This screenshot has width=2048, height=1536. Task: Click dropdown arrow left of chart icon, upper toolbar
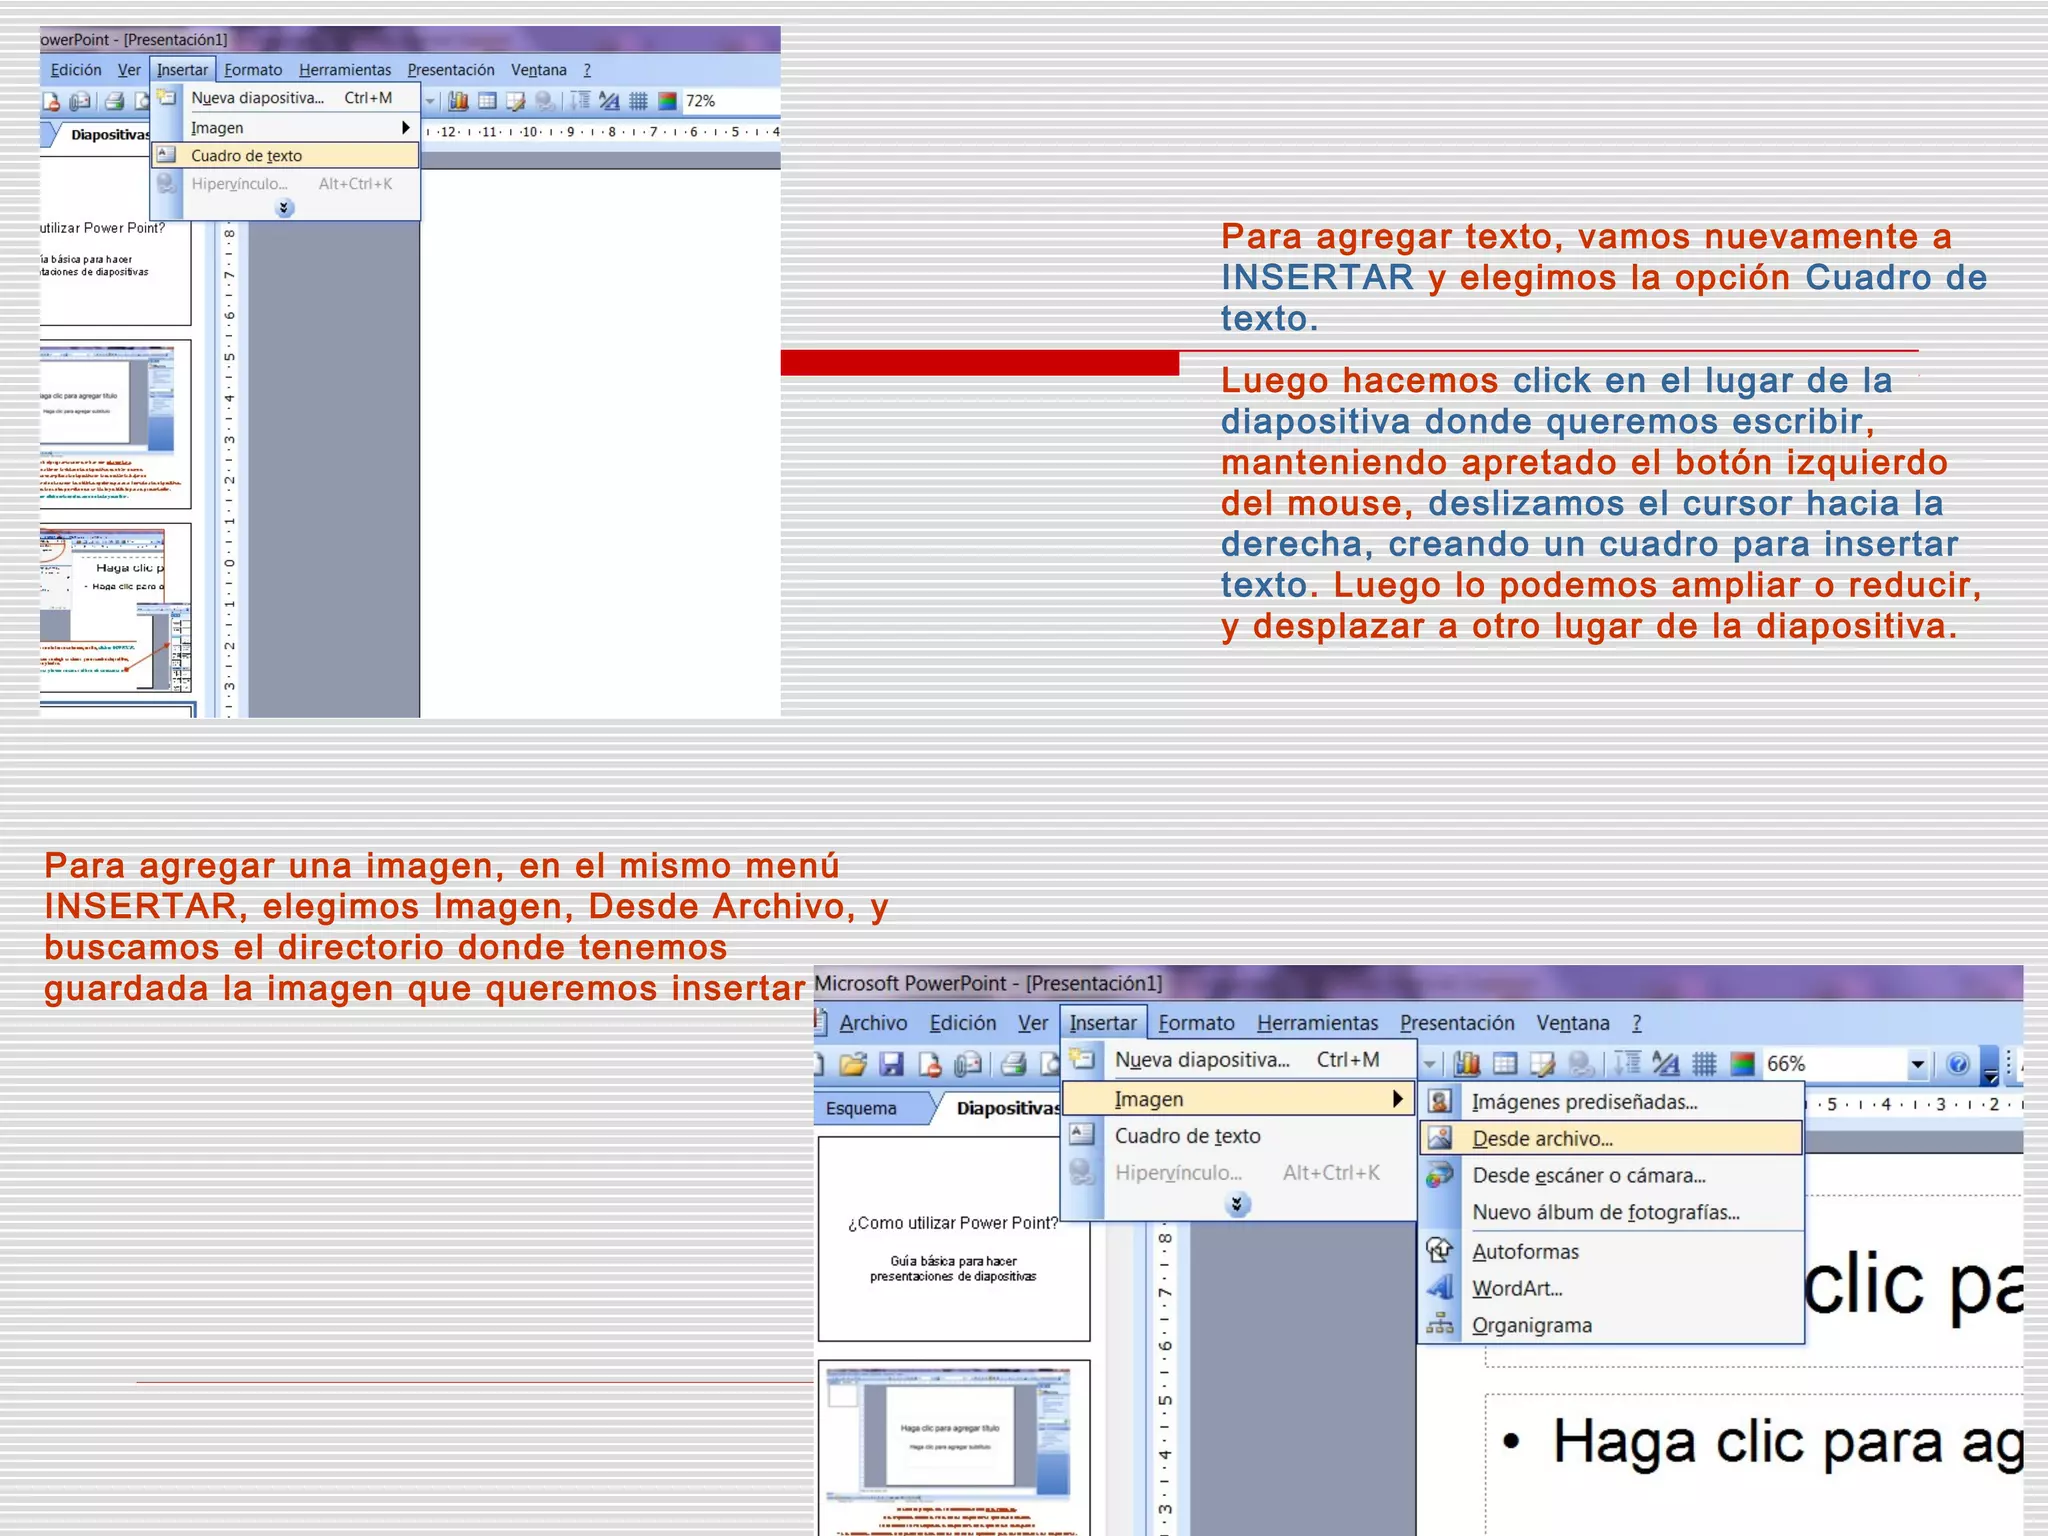[x=430, y=101]
